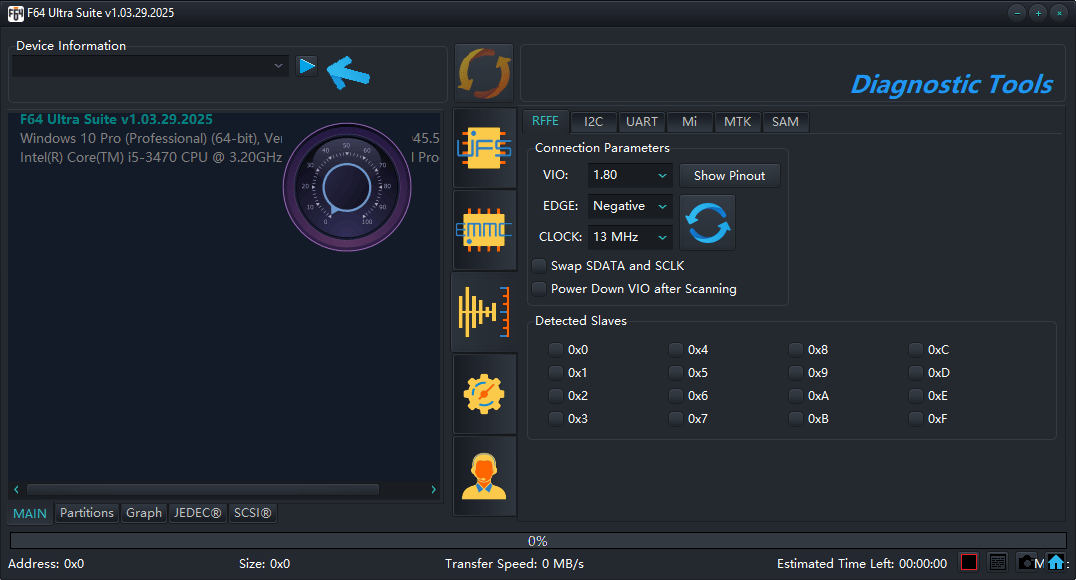Screen dimensions: 1076x580
Task: Click the blue RFFE rescan button
Action: click(707, 222)
